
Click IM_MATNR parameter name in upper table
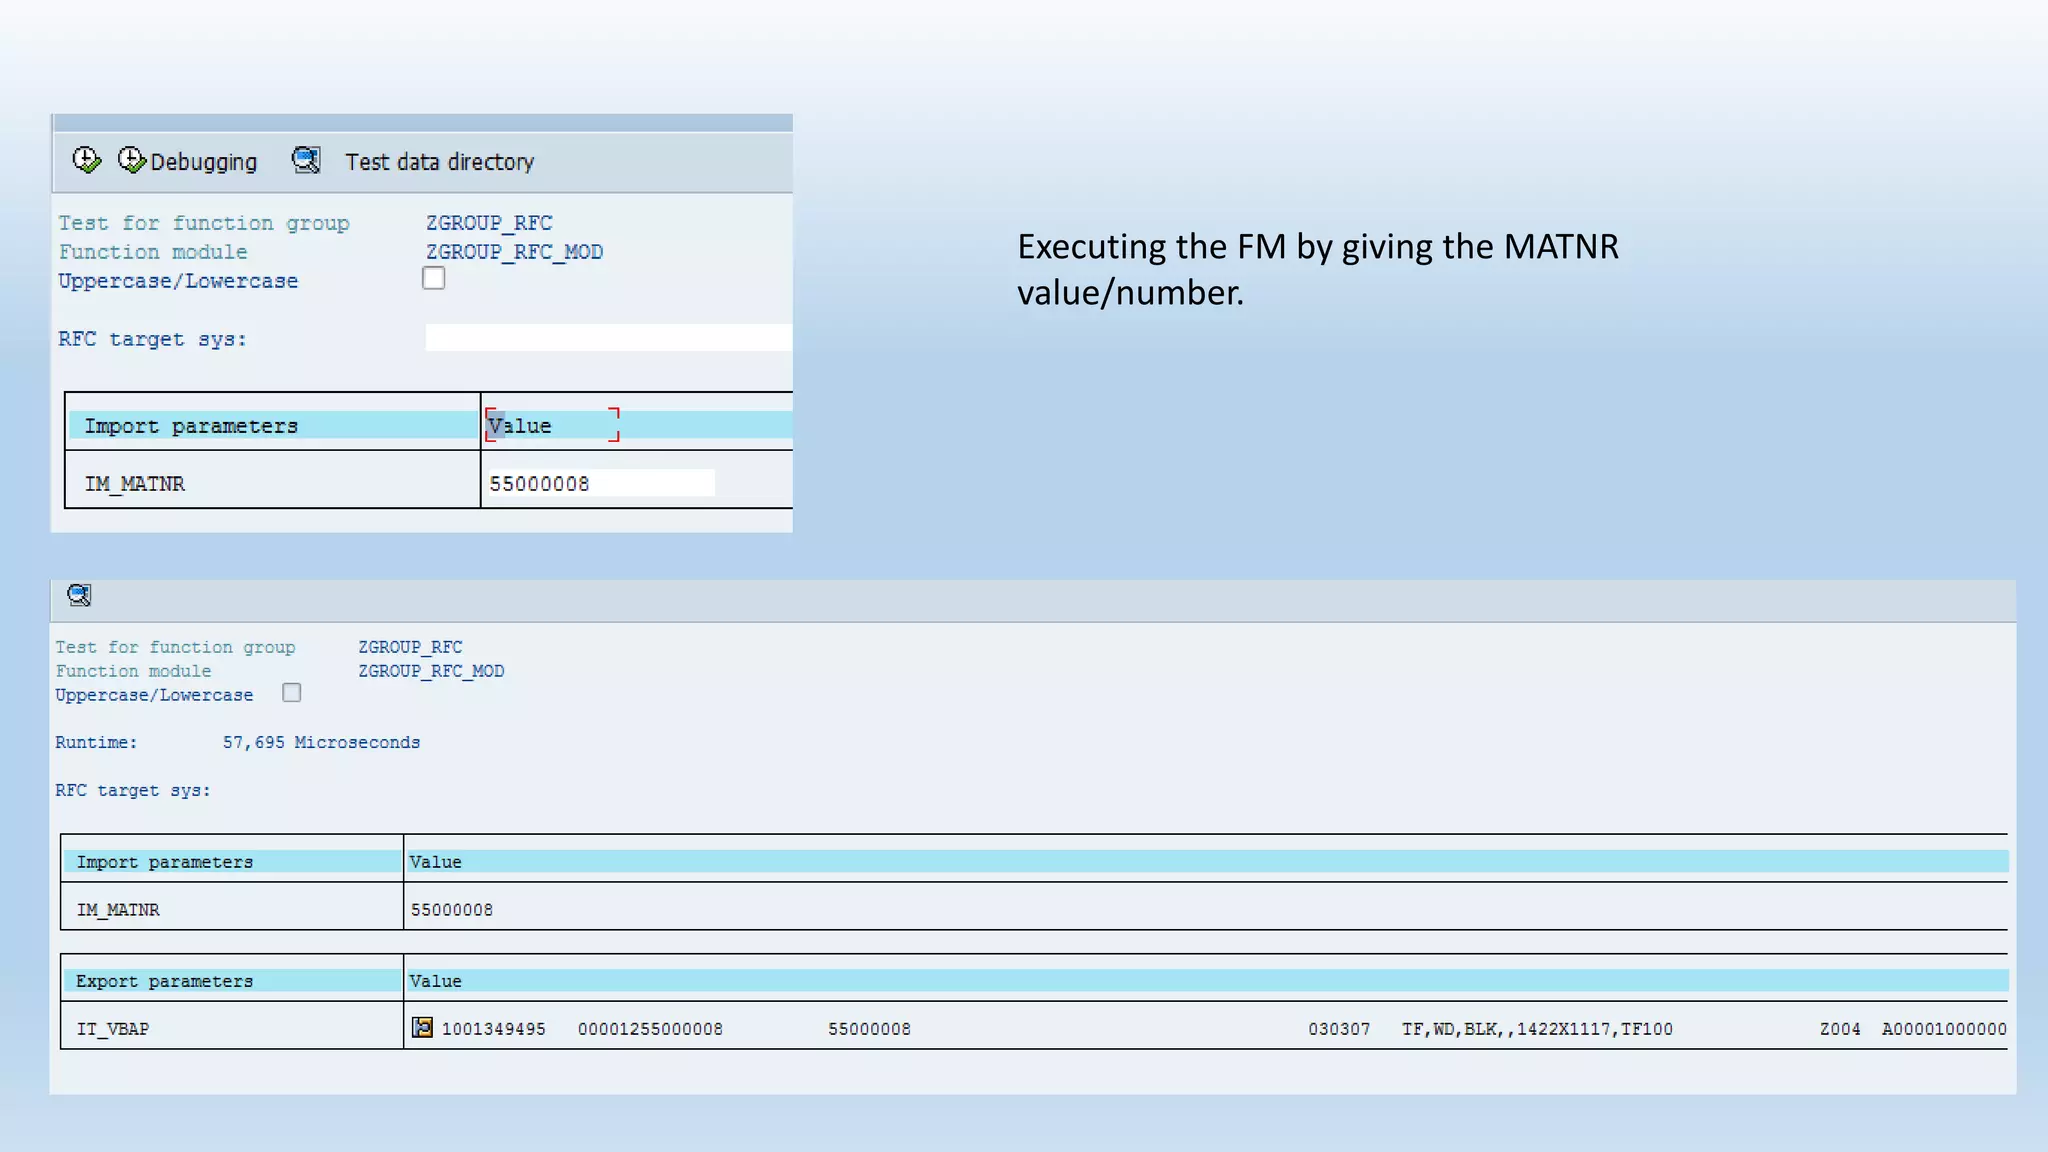[x=135, y=484]
